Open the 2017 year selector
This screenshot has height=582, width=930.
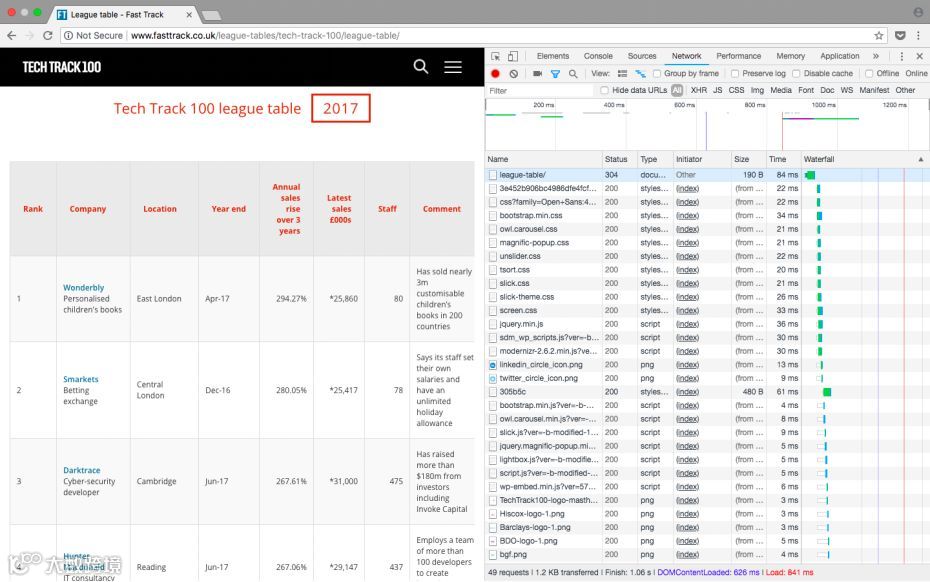340,109
